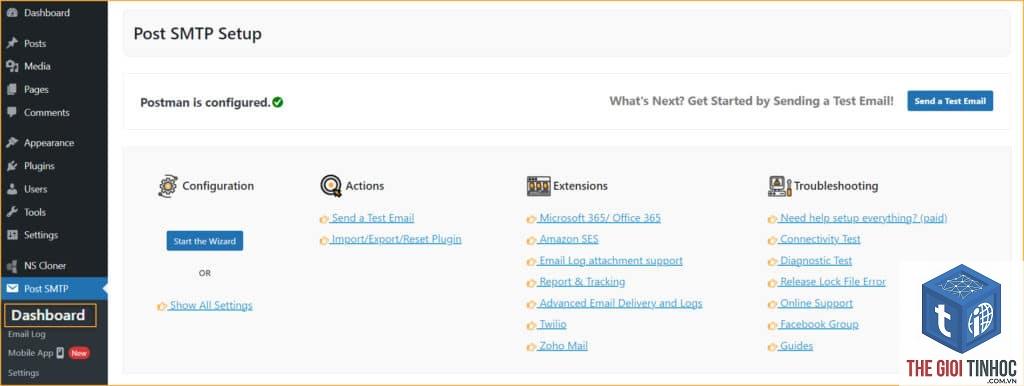Click hand pointer icon beside Connectivity Test

click(x=773, y=240)
